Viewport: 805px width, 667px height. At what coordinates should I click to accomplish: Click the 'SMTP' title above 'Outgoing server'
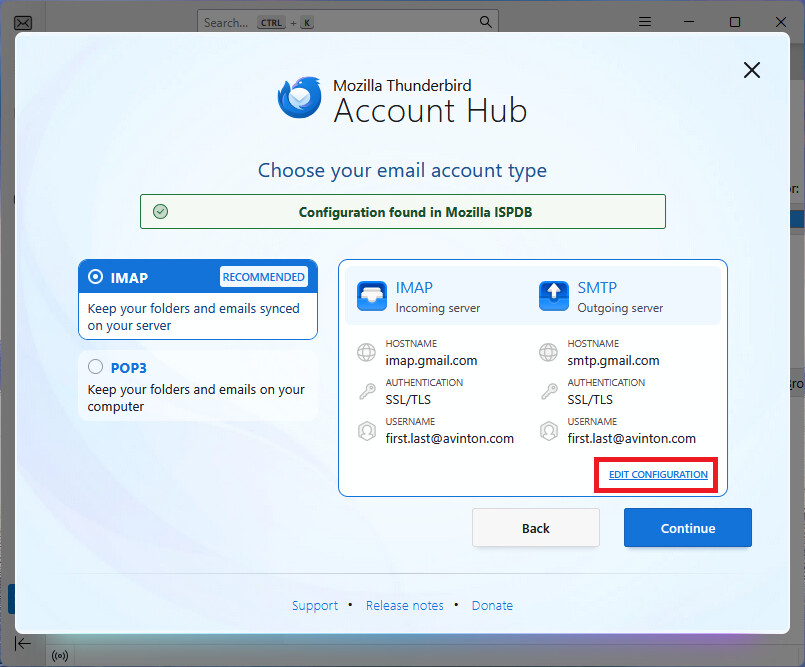tap(597, 288)
